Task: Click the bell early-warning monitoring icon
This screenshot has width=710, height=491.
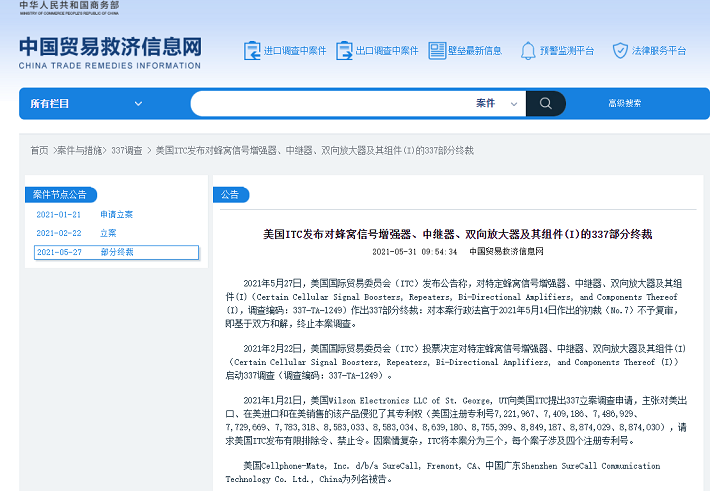Action: pos(528,50)
